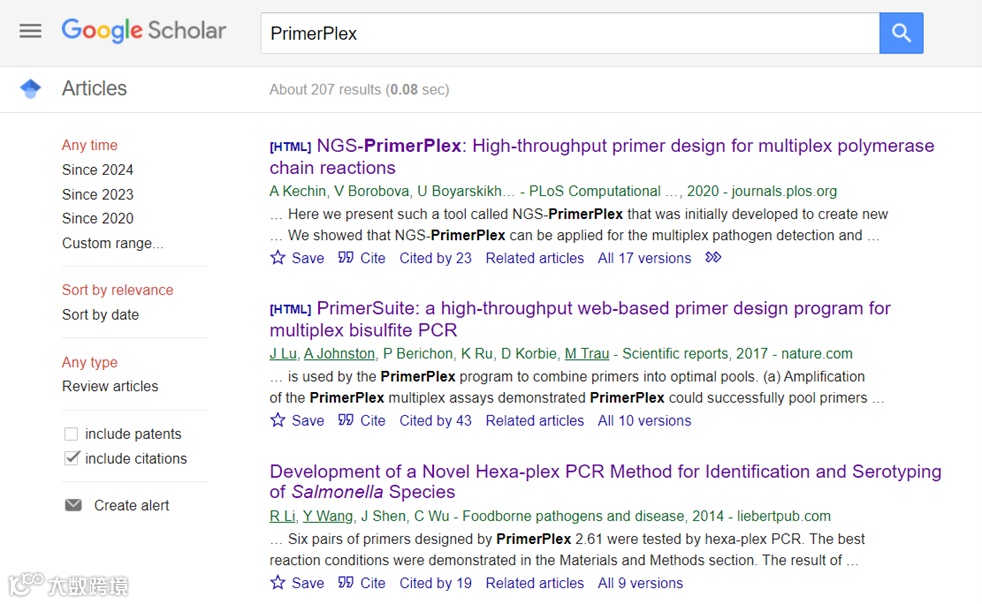Expand more options arrows for NGS-PrimerPlex result
The image size is (982, 604).
[x=713, y=258]
